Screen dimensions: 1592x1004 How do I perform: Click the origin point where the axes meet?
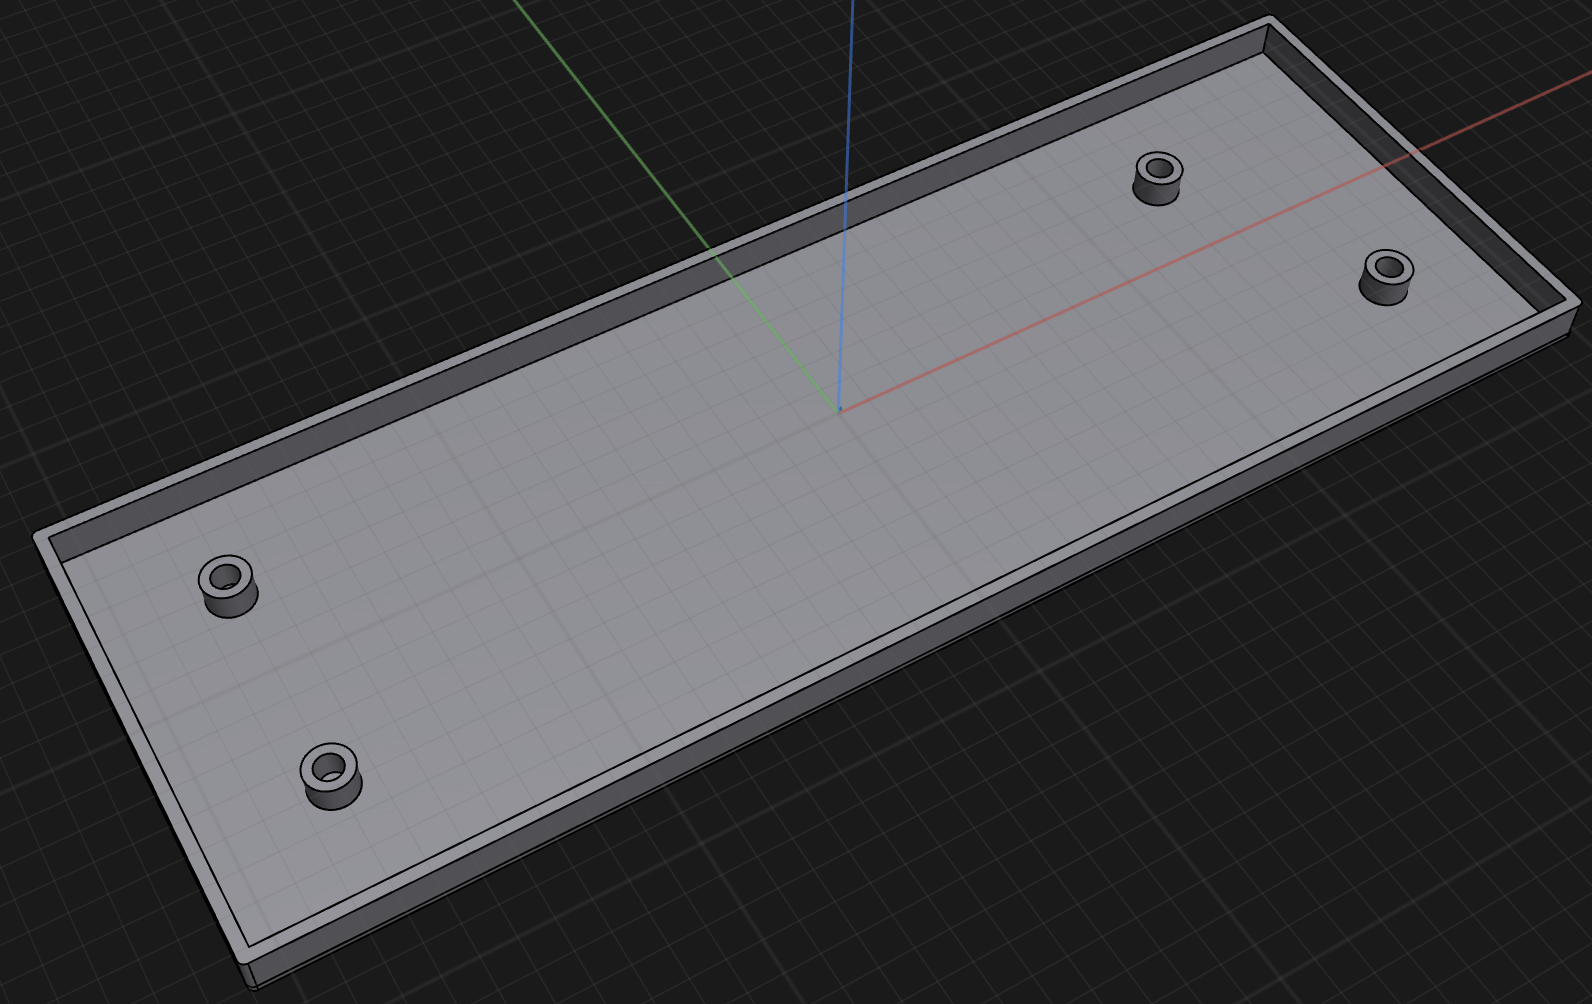tap(839, 409)
